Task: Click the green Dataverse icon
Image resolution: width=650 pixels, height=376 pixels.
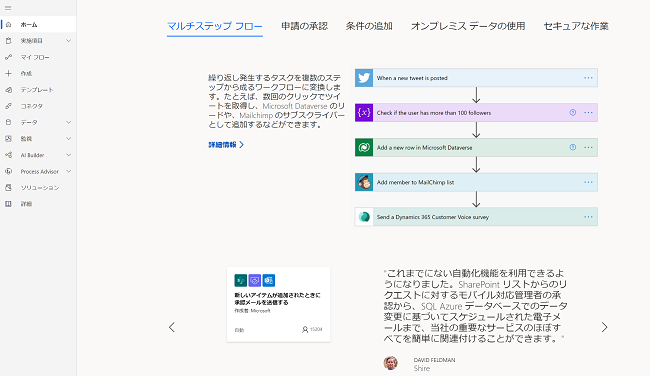Action: [364, 148]
